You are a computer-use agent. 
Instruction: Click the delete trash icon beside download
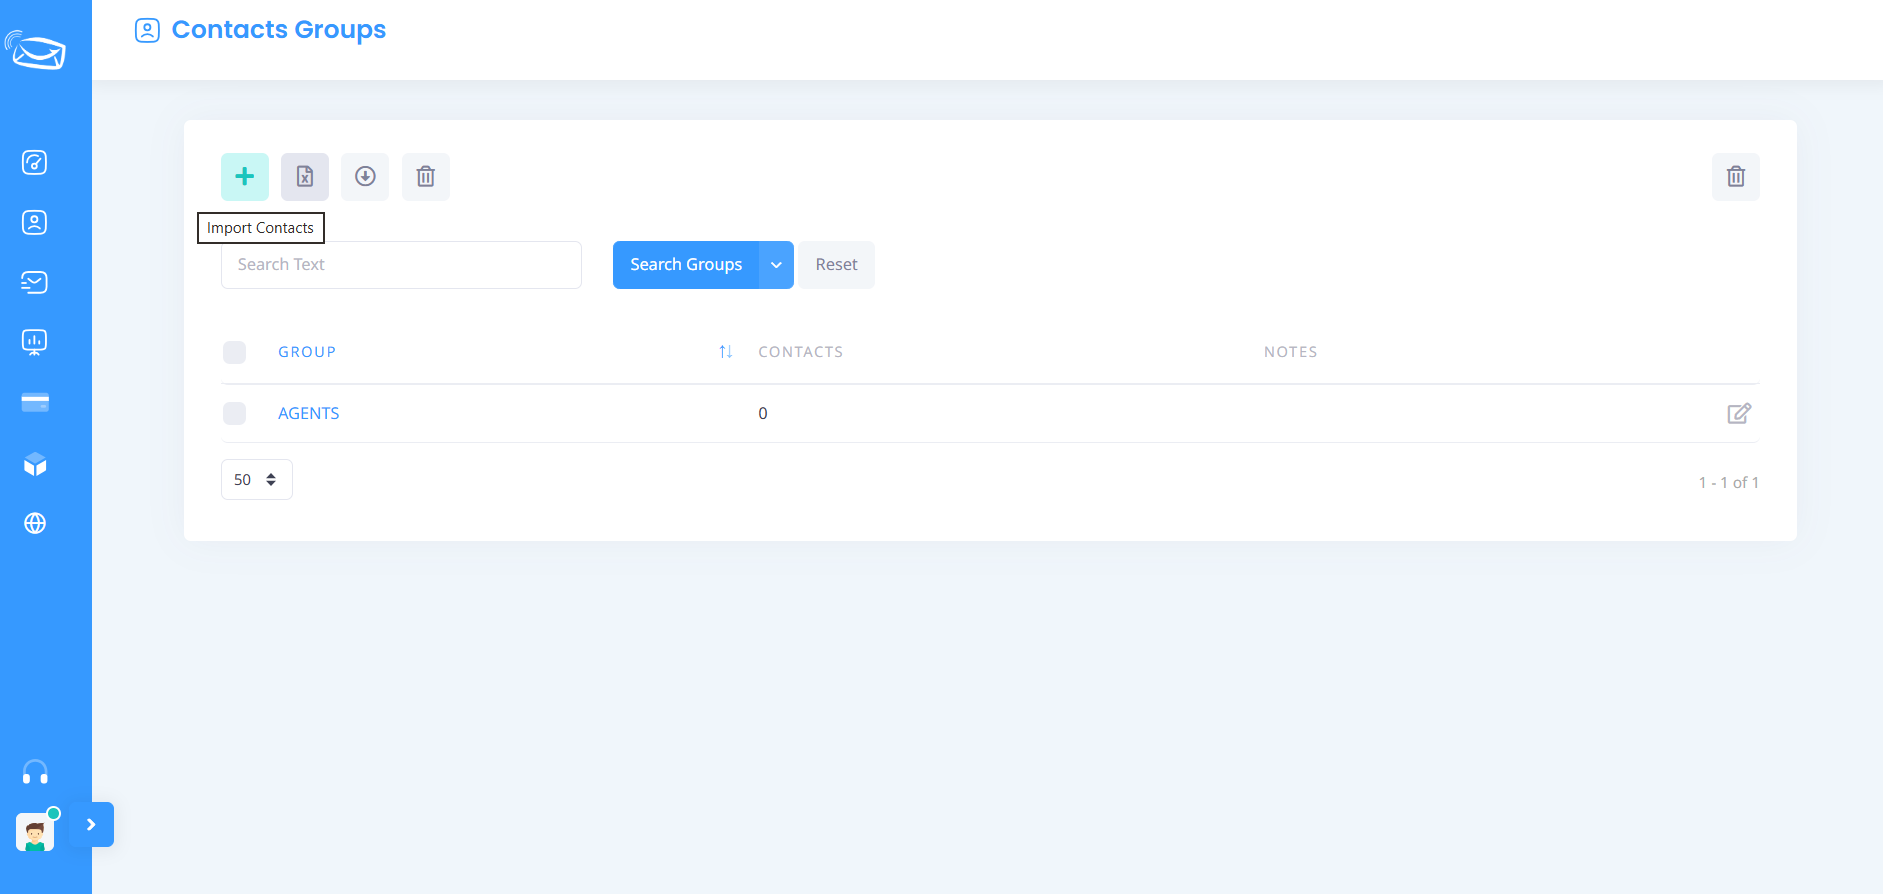(426, 177)
